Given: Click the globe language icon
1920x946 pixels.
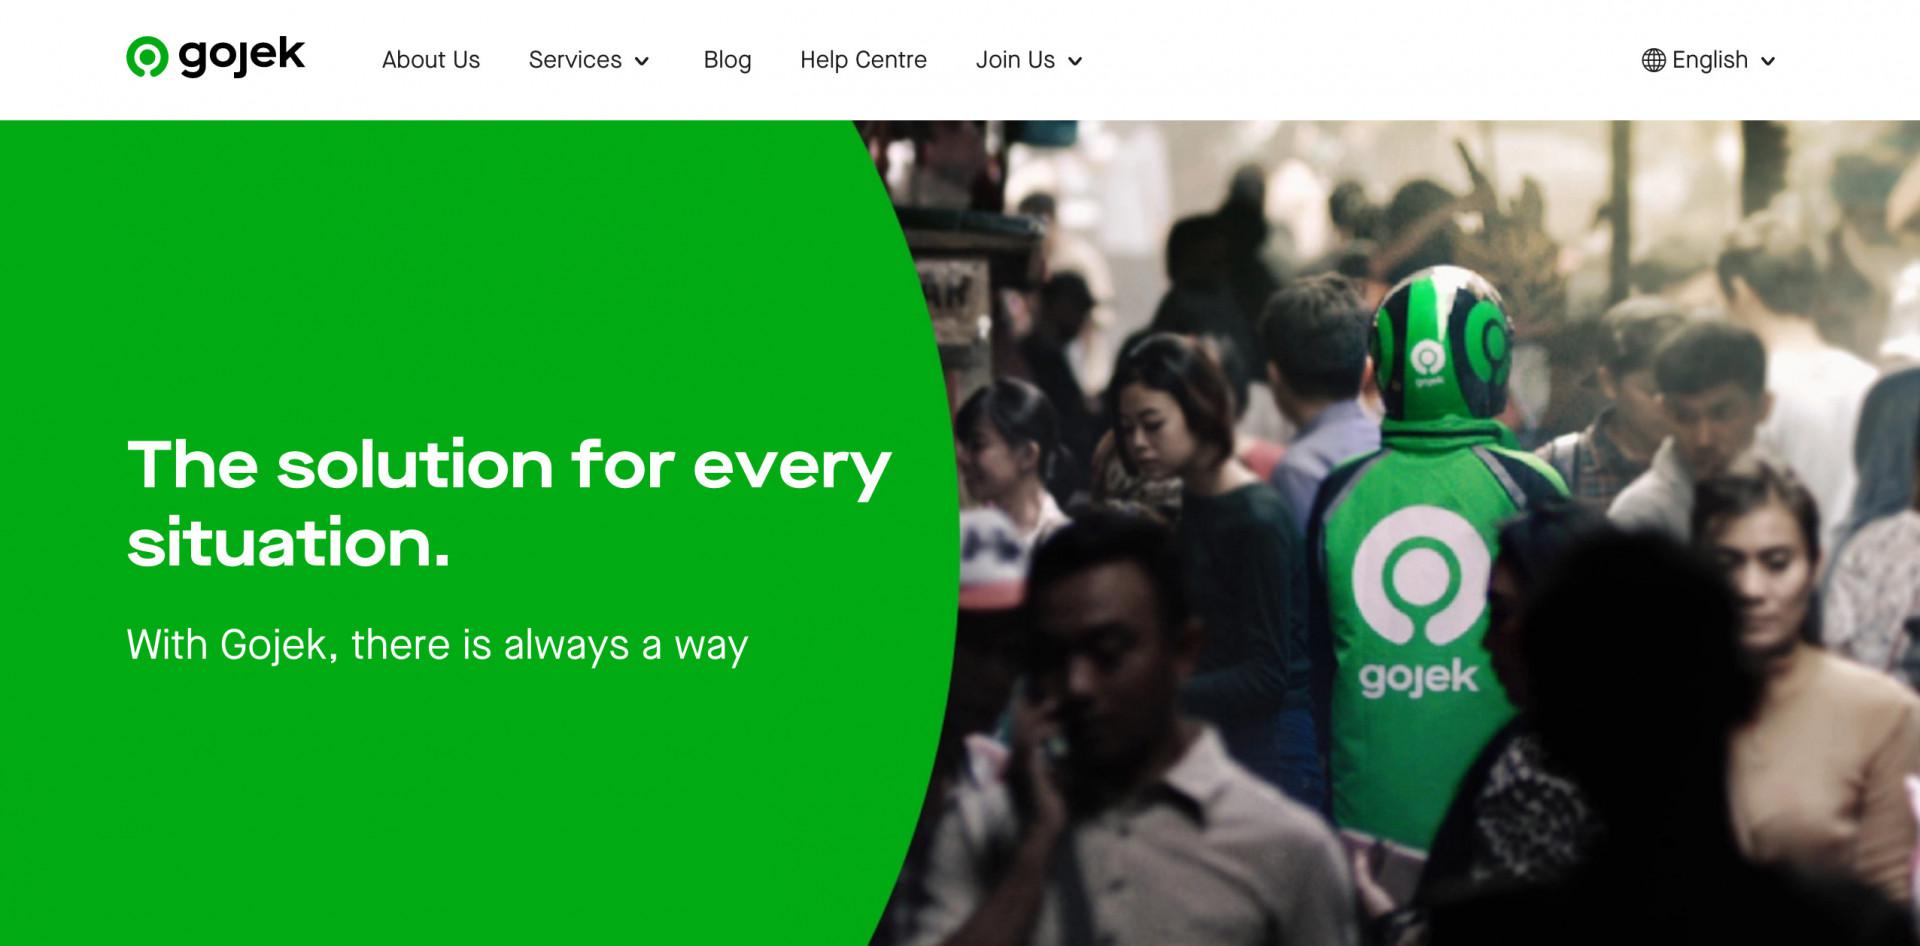Looking at the screenshot, I should 1654,60.
